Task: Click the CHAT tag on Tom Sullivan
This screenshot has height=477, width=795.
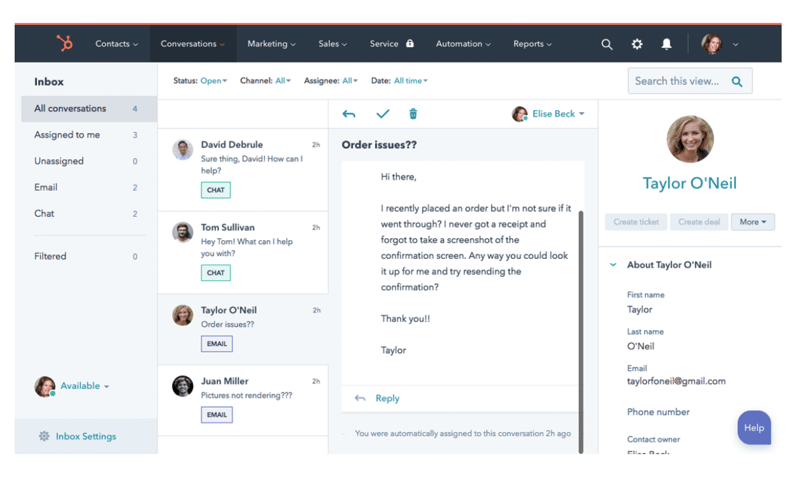Action: (x=215, y=273)
